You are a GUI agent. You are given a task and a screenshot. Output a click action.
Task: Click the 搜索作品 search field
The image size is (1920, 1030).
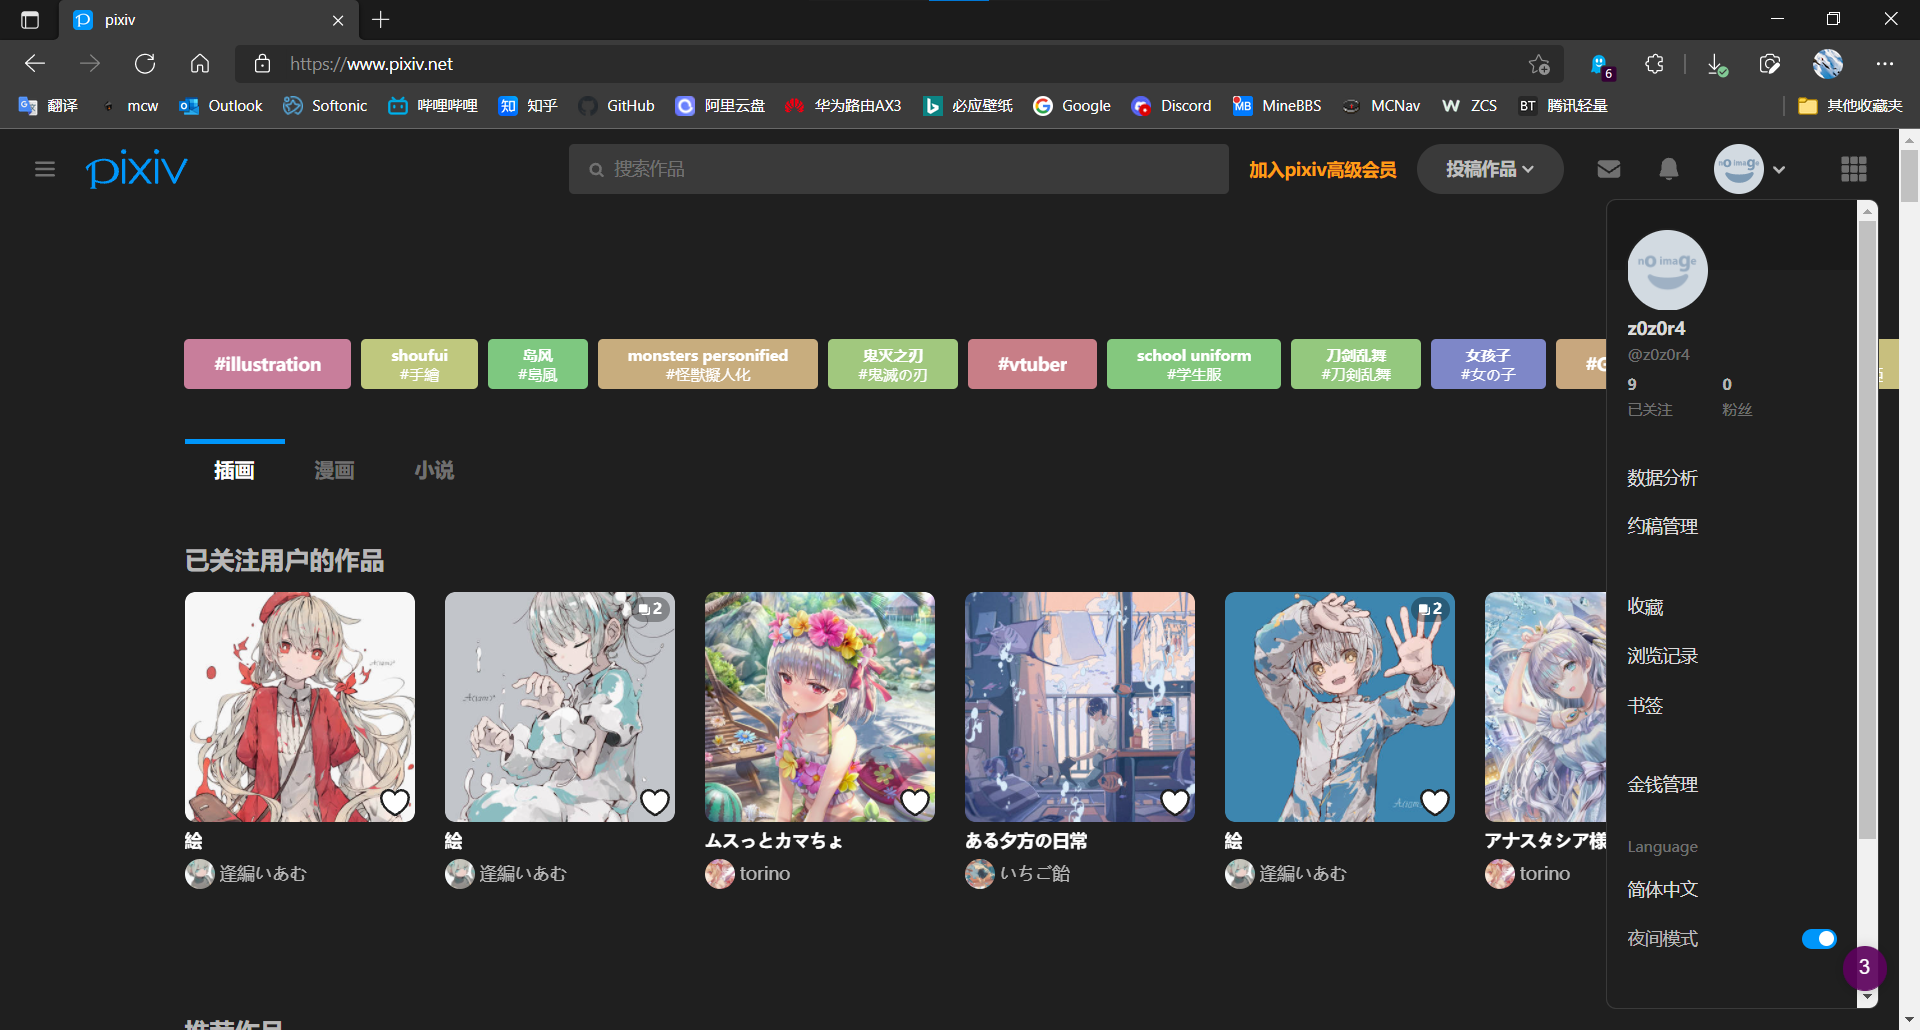point(898,169)
